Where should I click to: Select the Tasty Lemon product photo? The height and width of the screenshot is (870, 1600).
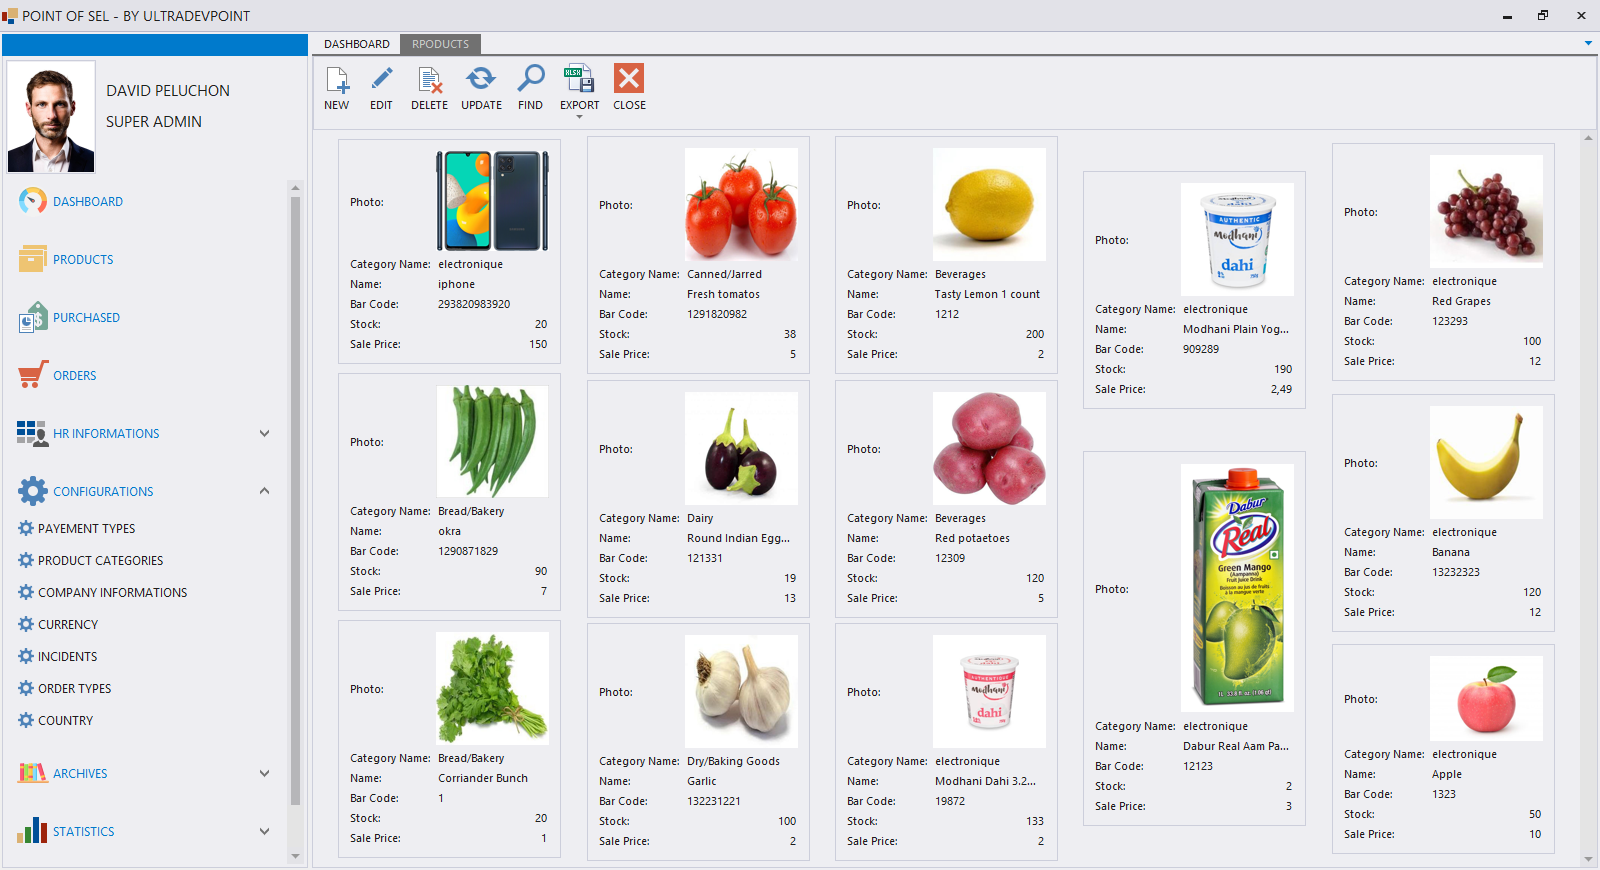click(989, 205)
